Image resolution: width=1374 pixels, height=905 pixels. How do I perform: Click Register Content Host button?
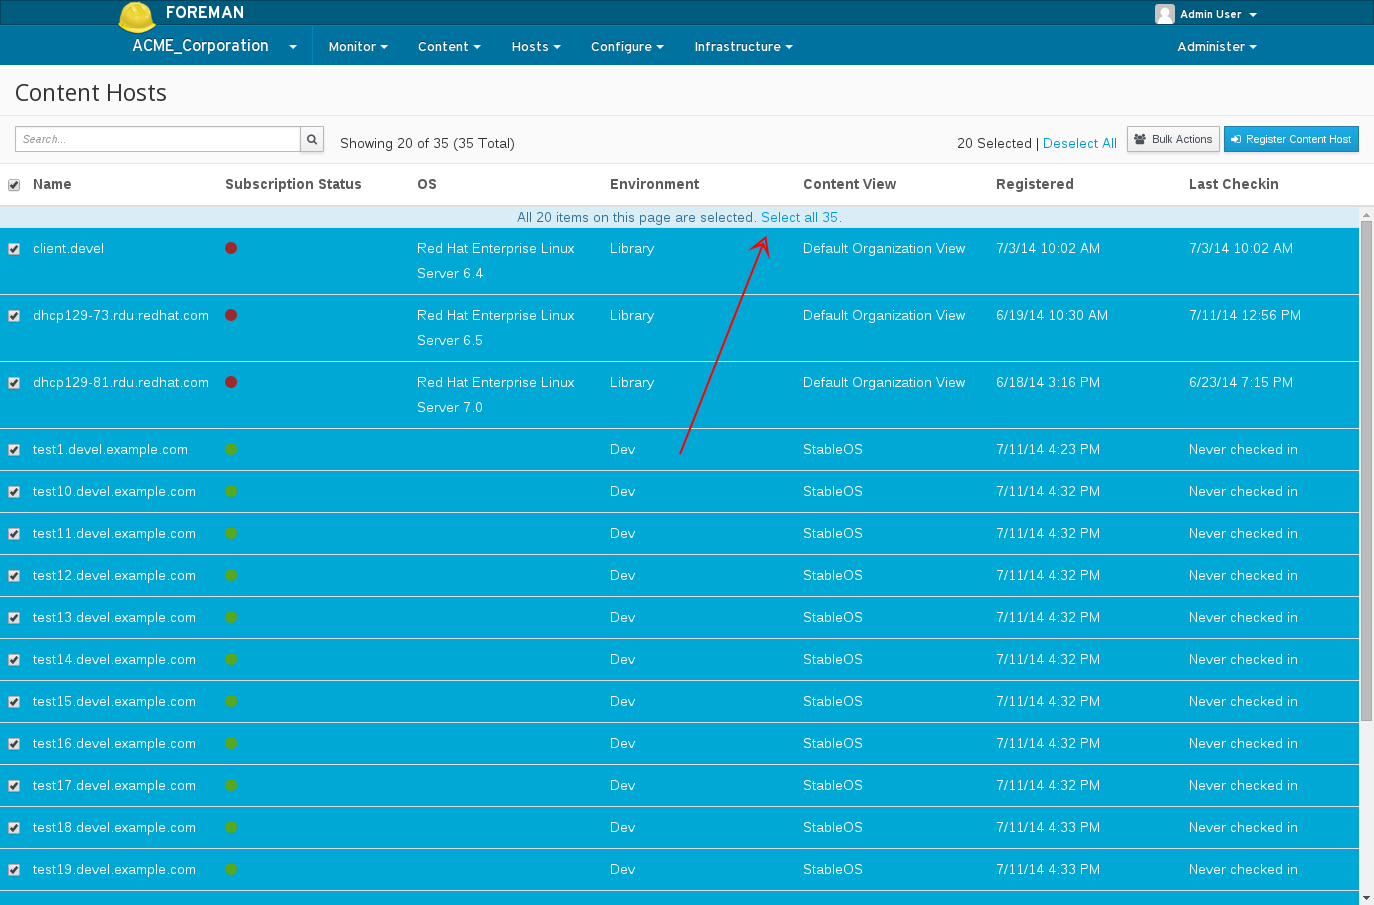pyautogui.click(x=1291, y=139)
